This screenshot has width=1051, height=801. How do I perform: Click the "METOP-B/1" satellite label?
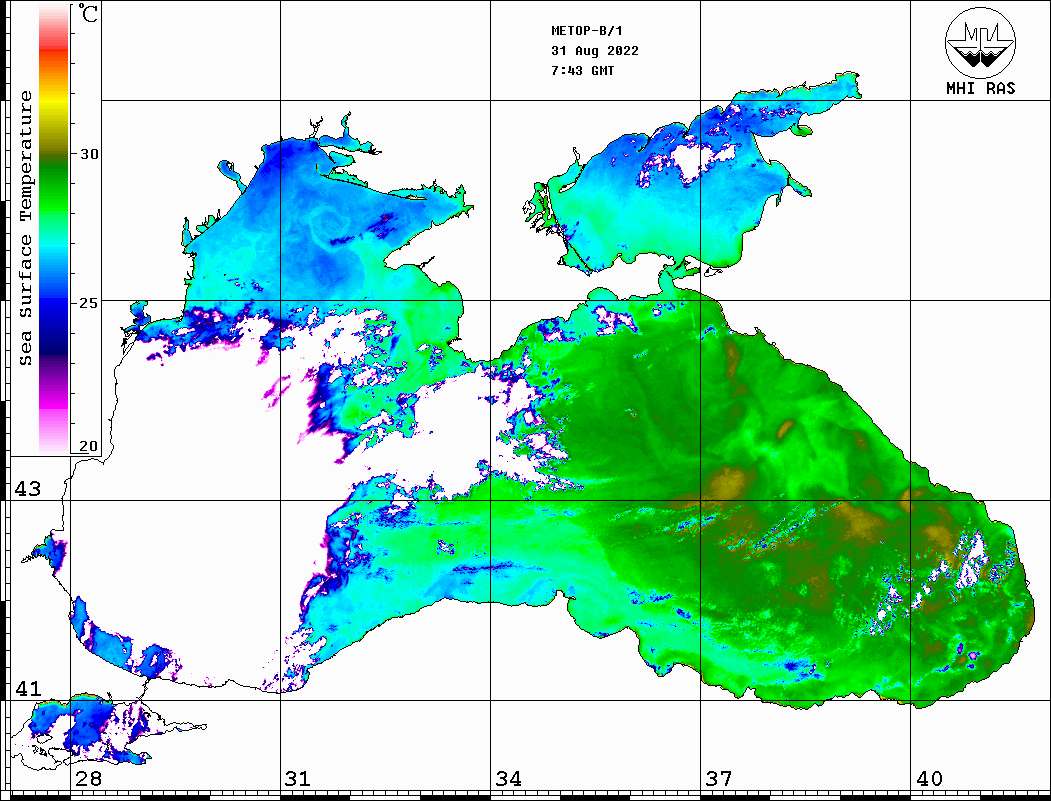click(586, 31)
